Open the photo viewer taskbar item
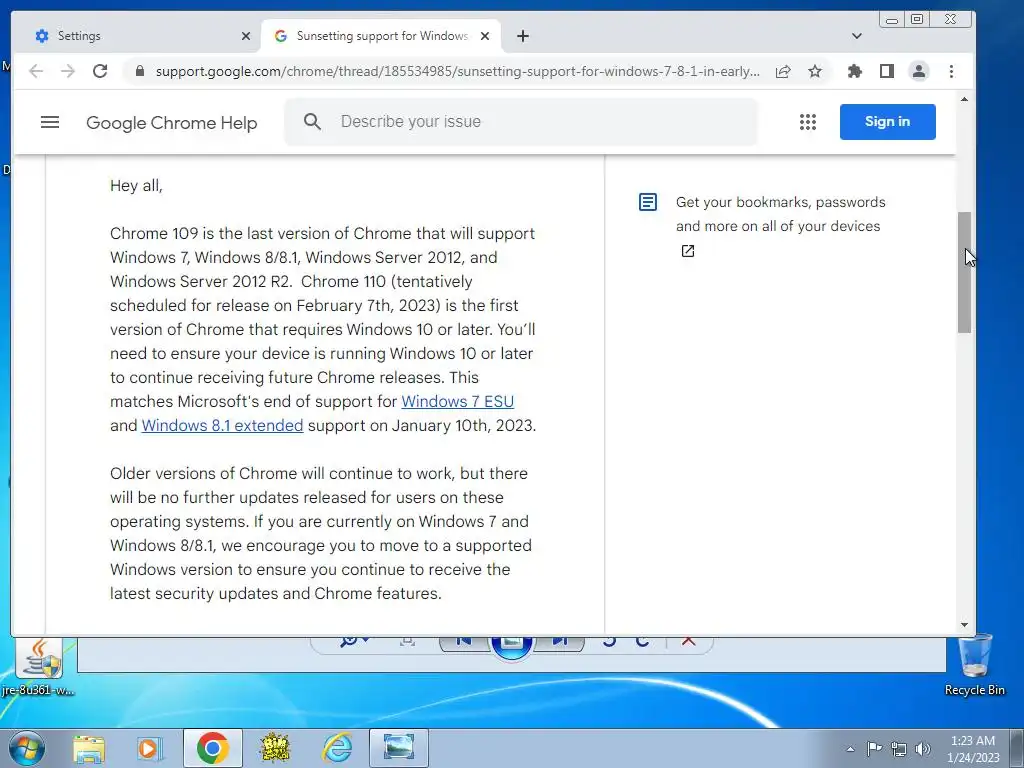This screenshot has width=1024, height=768. coord(399,748)
